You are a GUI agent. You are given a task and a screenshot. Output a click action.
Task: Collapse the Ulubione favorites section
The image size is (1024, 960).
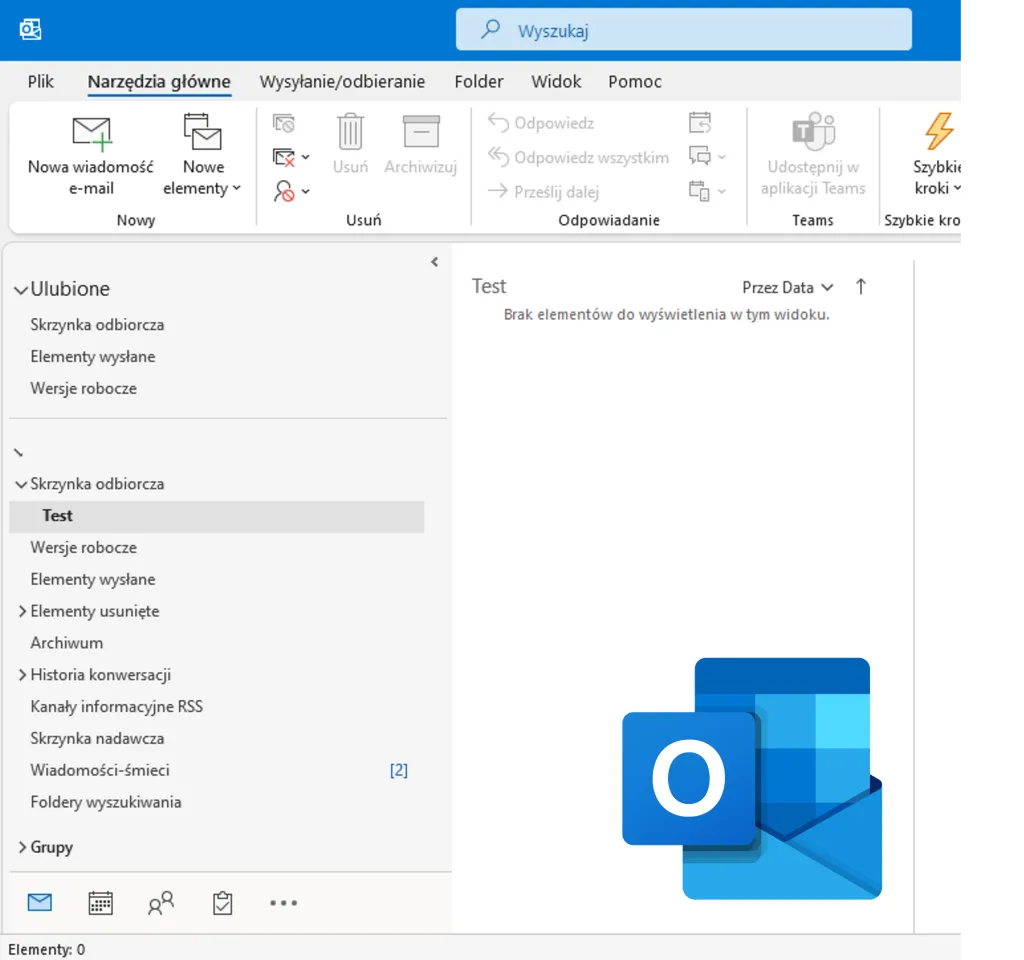(x=21, y=290)
